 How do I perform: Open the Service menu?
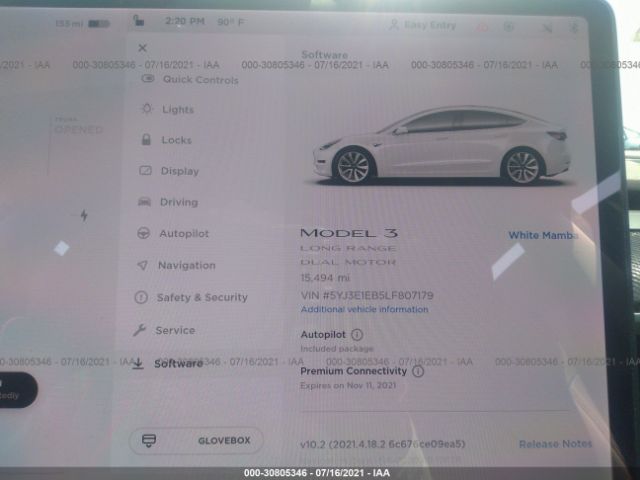click(x=164, y=330)
